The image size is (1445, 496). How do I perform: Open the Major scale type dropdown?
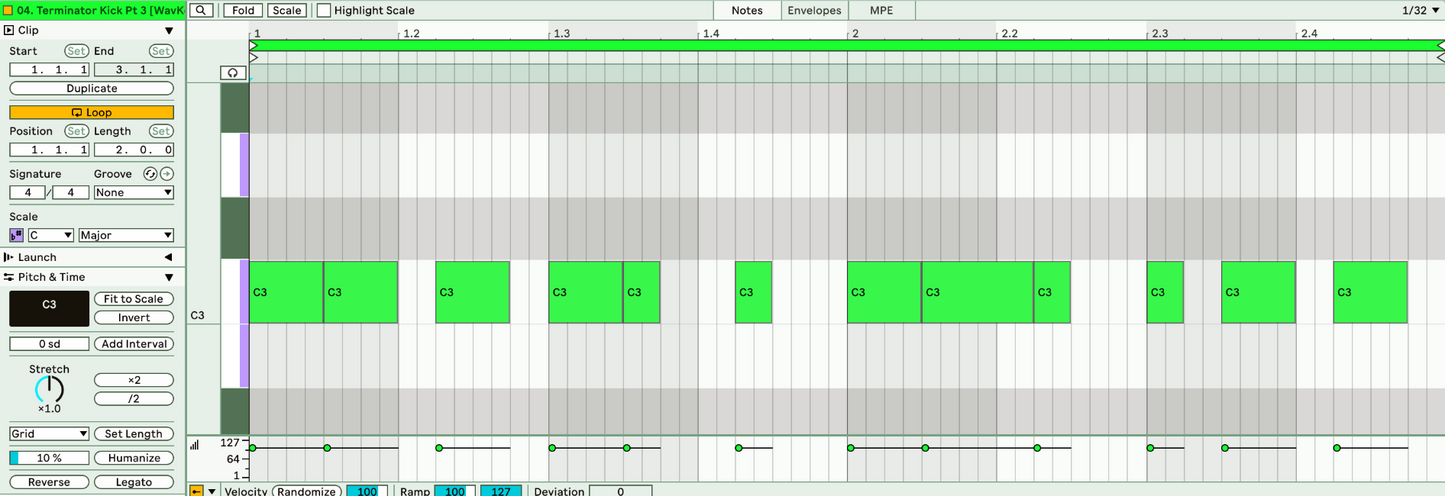[126, 235]
